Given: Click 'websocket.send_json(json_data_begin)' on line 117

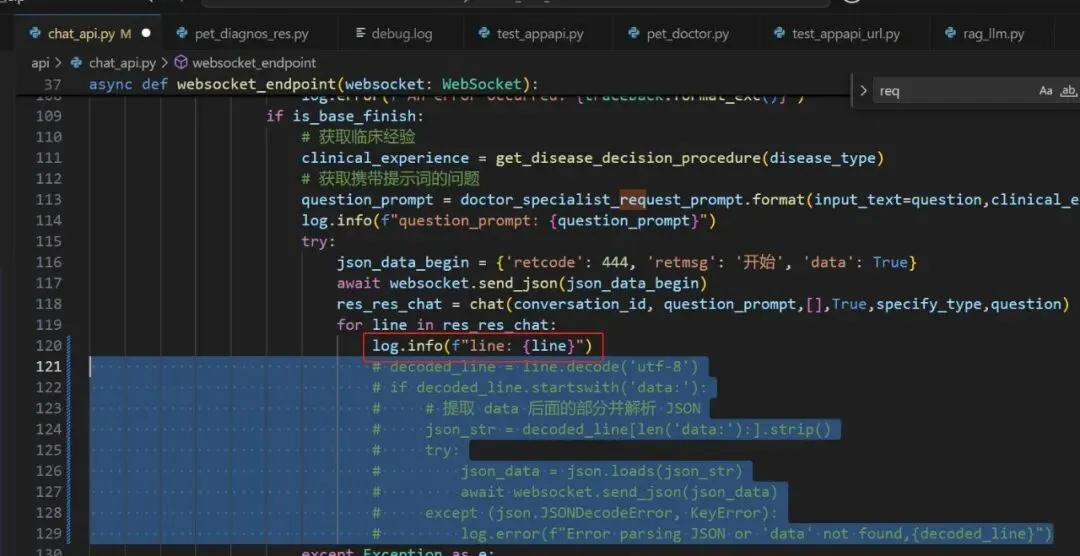Looking at the screenshot, I should coord(548,283).
